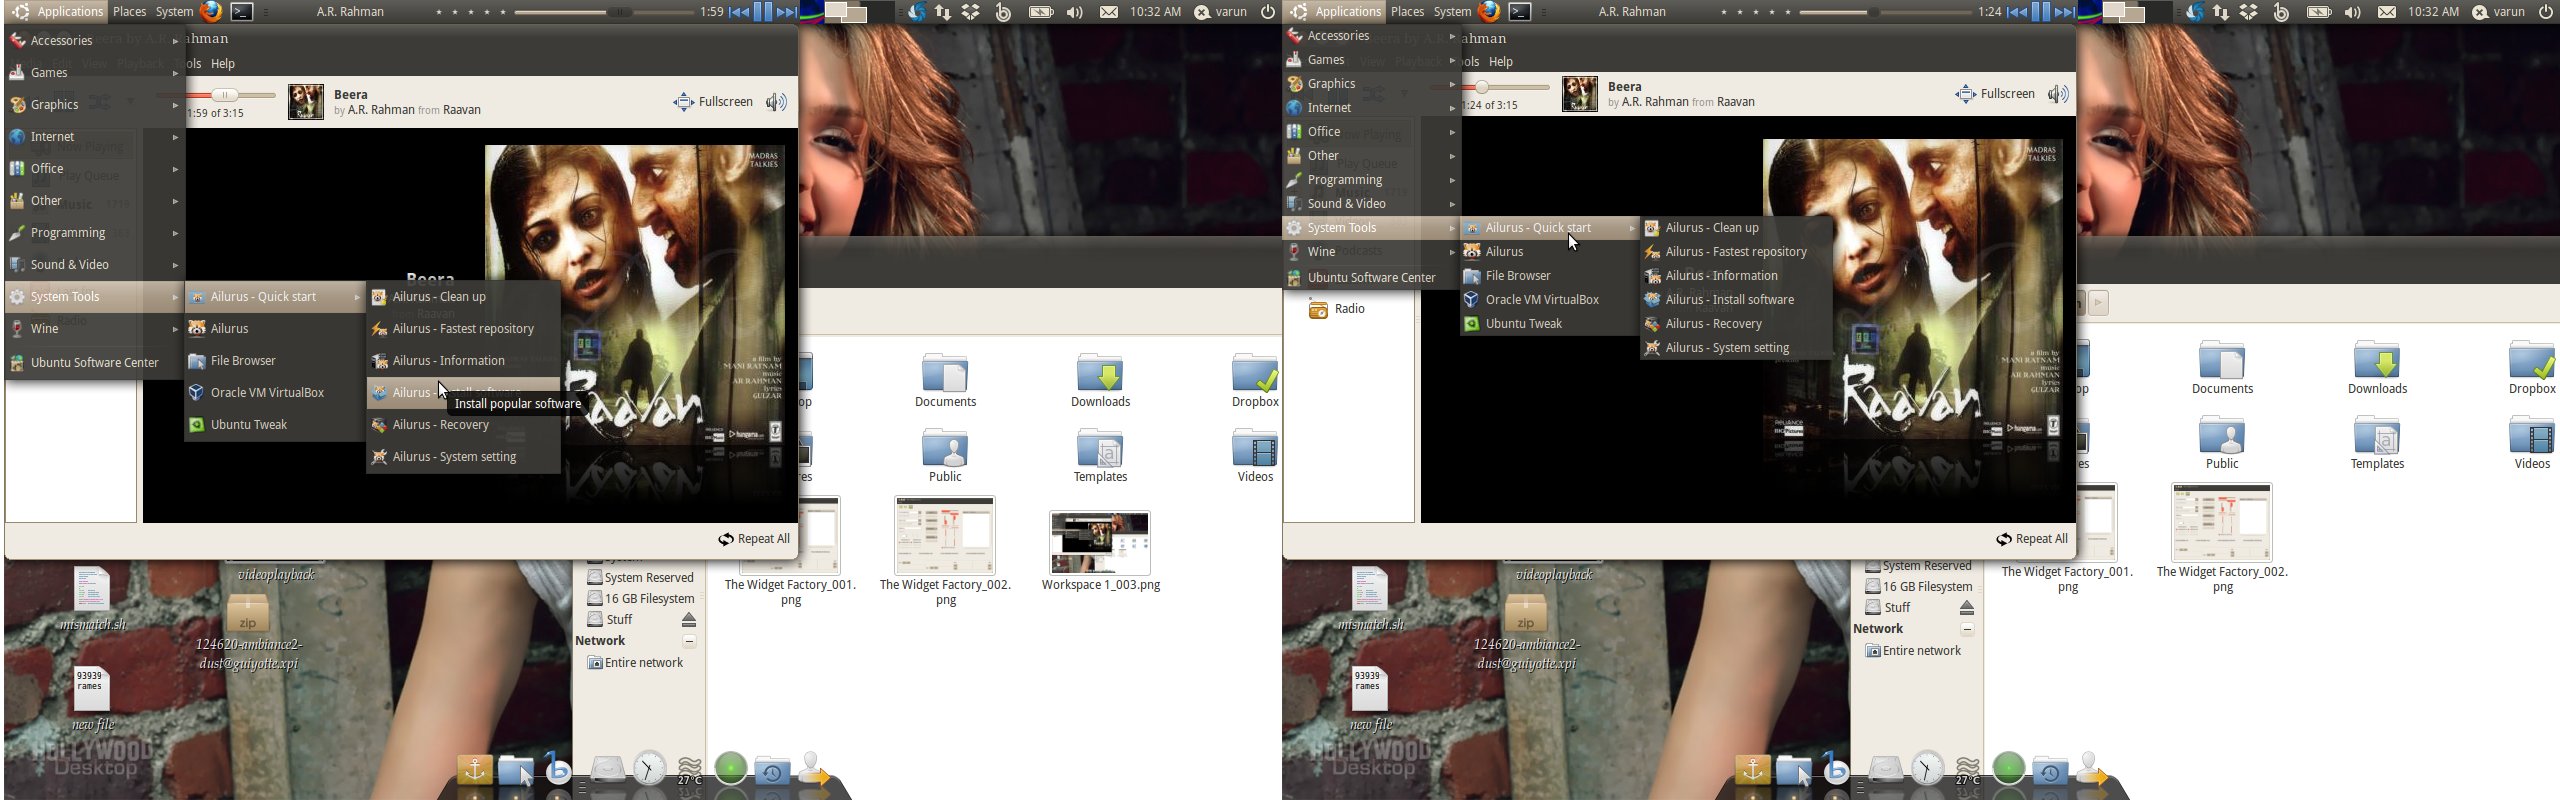Image resolution: width=2560 pixels, height=800 pixels.
Task: Choose Ailurus - Install software in the right menu
Action: click(1736, 300)
